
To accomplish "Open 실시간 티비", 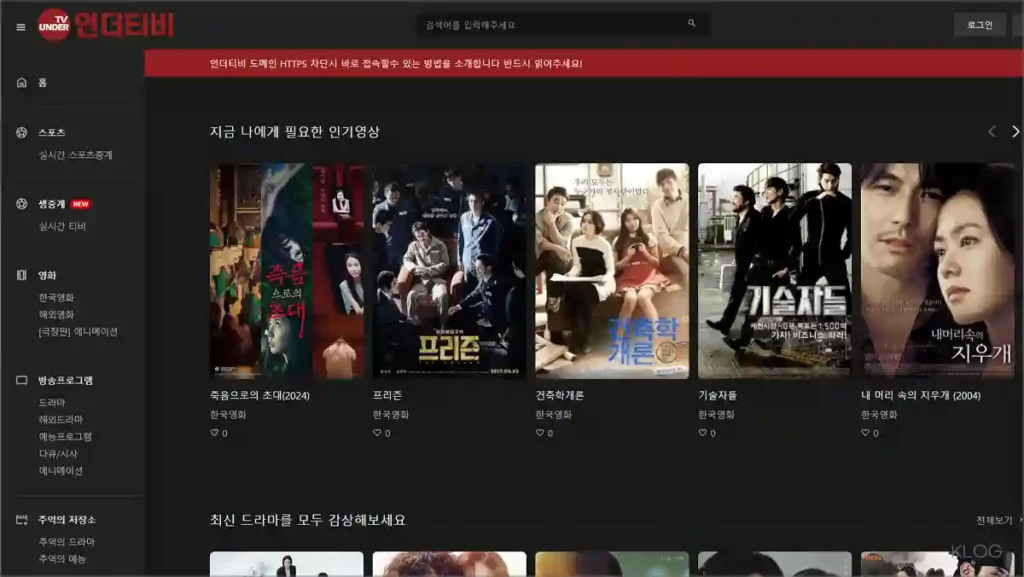I will (62, 226).
